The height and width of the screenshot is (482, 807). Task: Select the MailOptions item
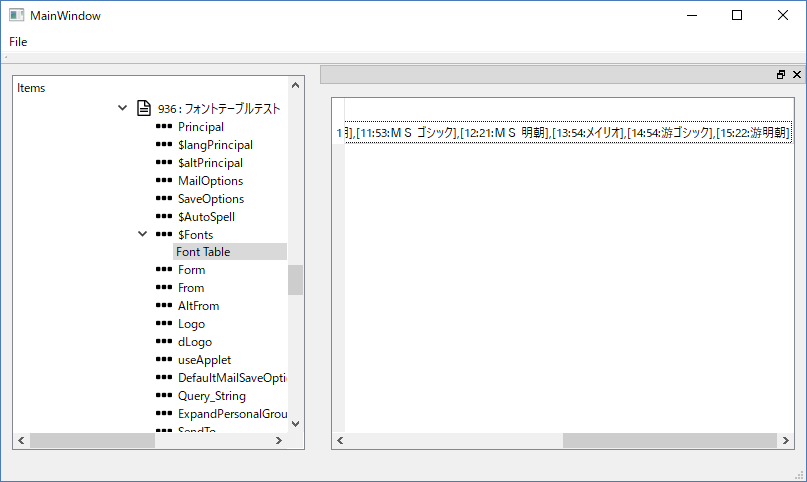tap(210, 181)
